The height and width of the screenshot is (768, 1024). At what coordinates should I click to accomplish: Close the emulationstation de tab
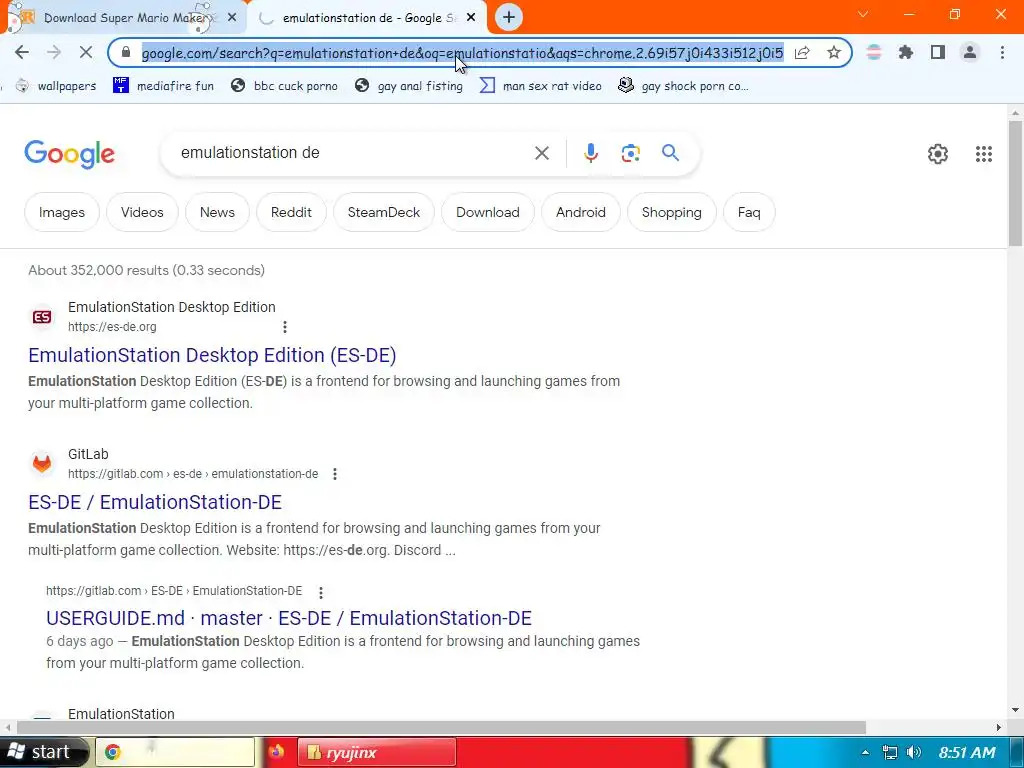[471, 18]
